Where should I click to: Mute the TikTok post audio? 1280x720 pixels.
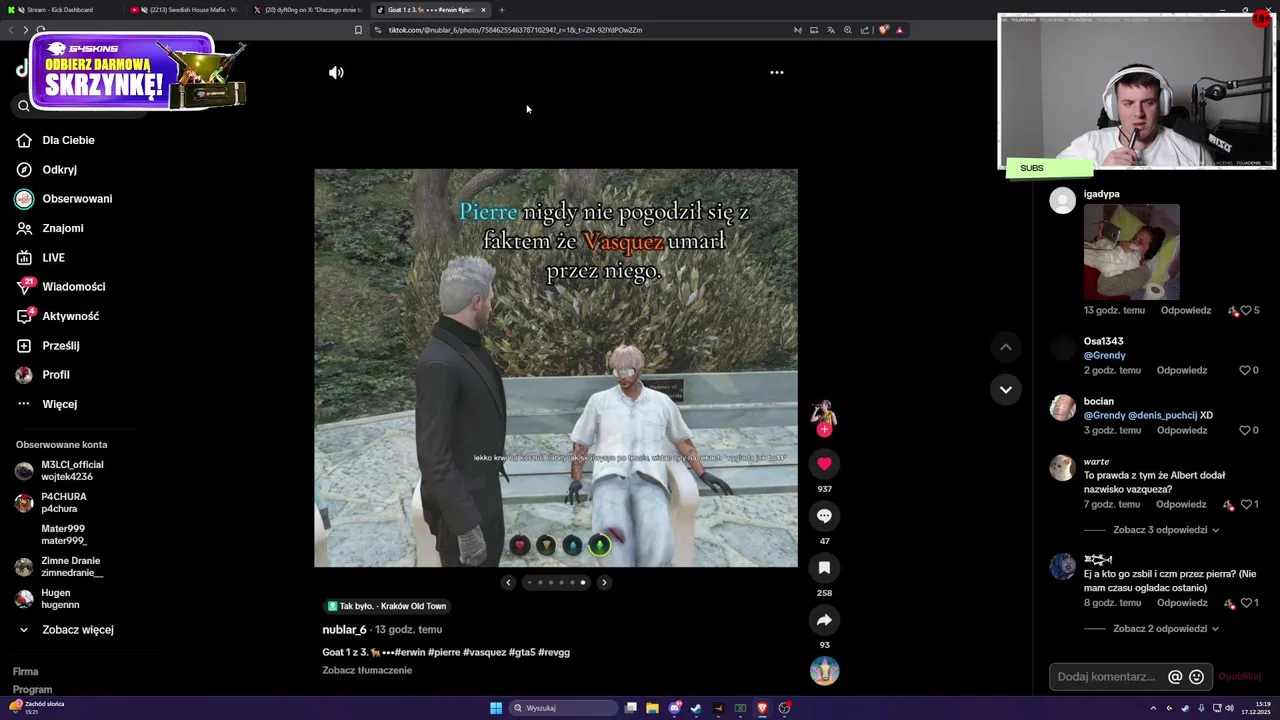click(x=336, y=72)
